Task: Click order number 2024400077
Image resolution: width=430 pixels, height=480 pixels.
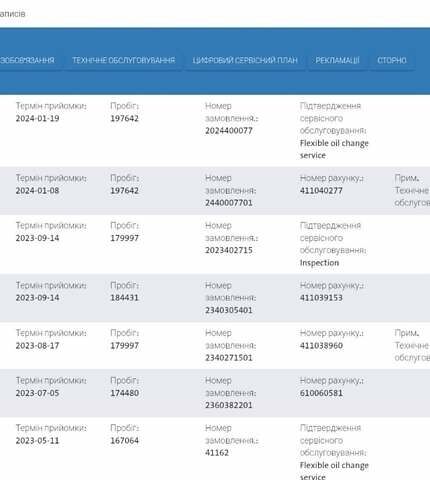Action: 229,131
